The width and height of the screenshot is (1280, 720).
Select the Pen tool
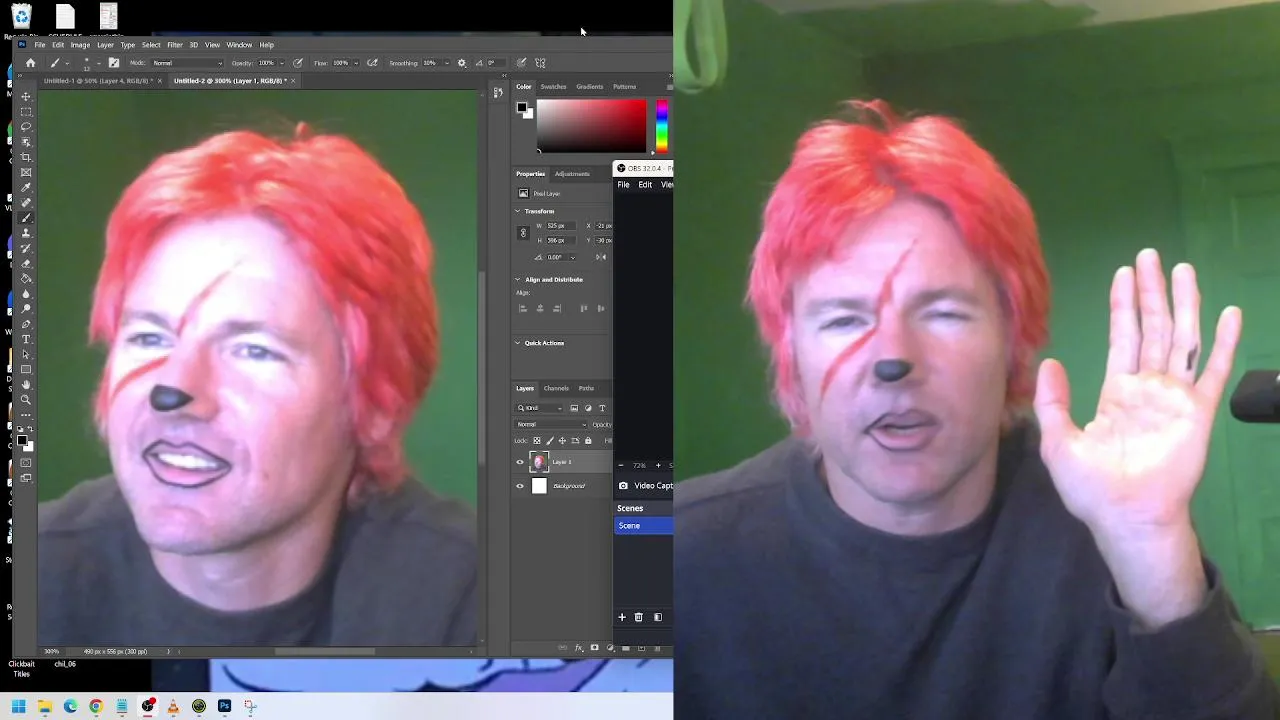tap(26, 324)
